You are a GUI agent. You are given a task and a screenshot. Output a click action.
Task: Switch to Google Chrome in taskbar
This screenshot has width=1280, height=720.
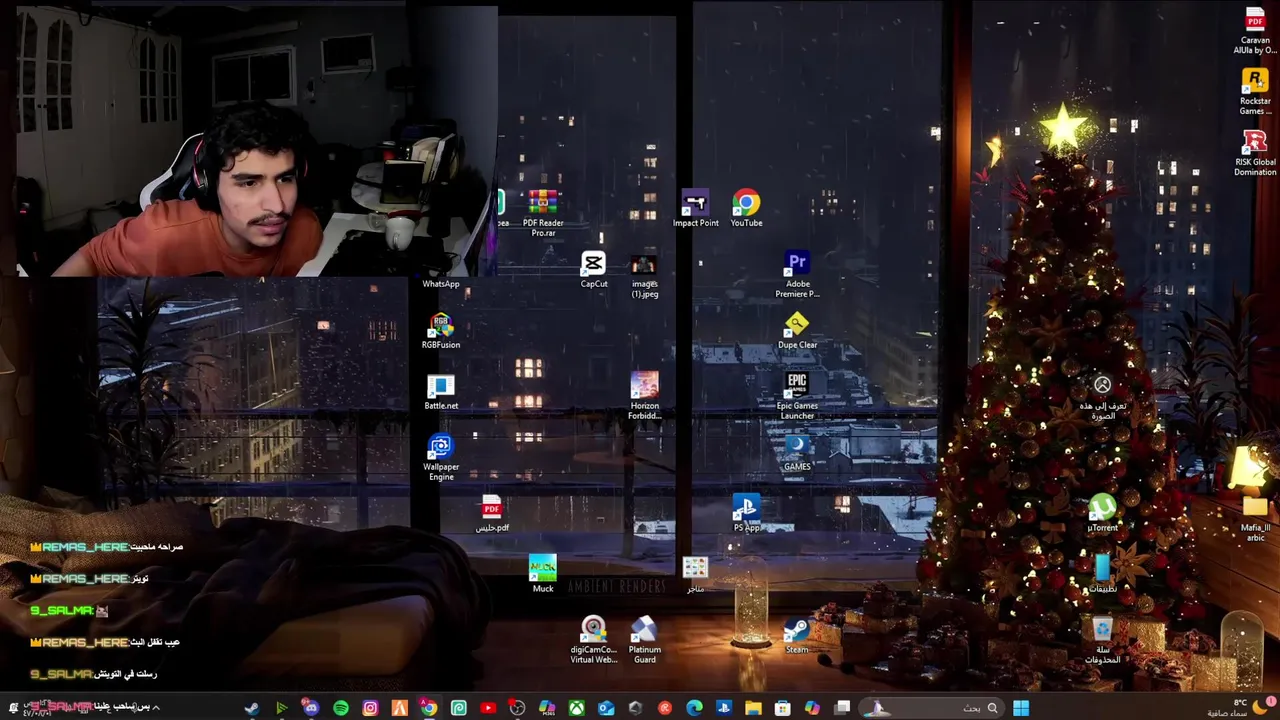click(x=428, y=708)
